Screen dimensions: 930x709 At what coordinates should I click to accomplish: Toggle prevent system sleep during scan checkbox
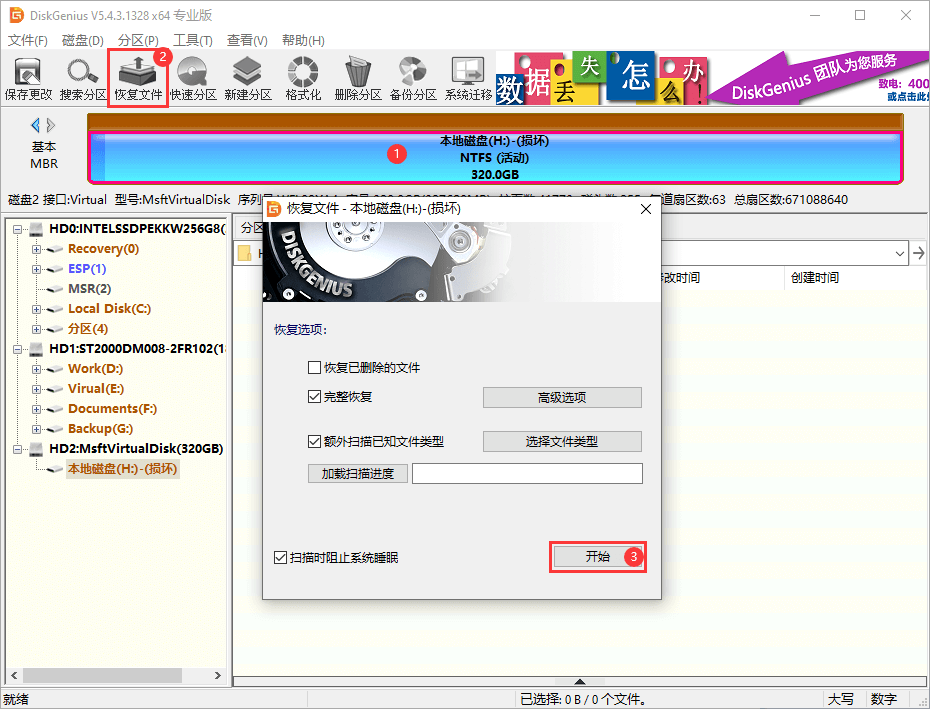click(281, 558)
